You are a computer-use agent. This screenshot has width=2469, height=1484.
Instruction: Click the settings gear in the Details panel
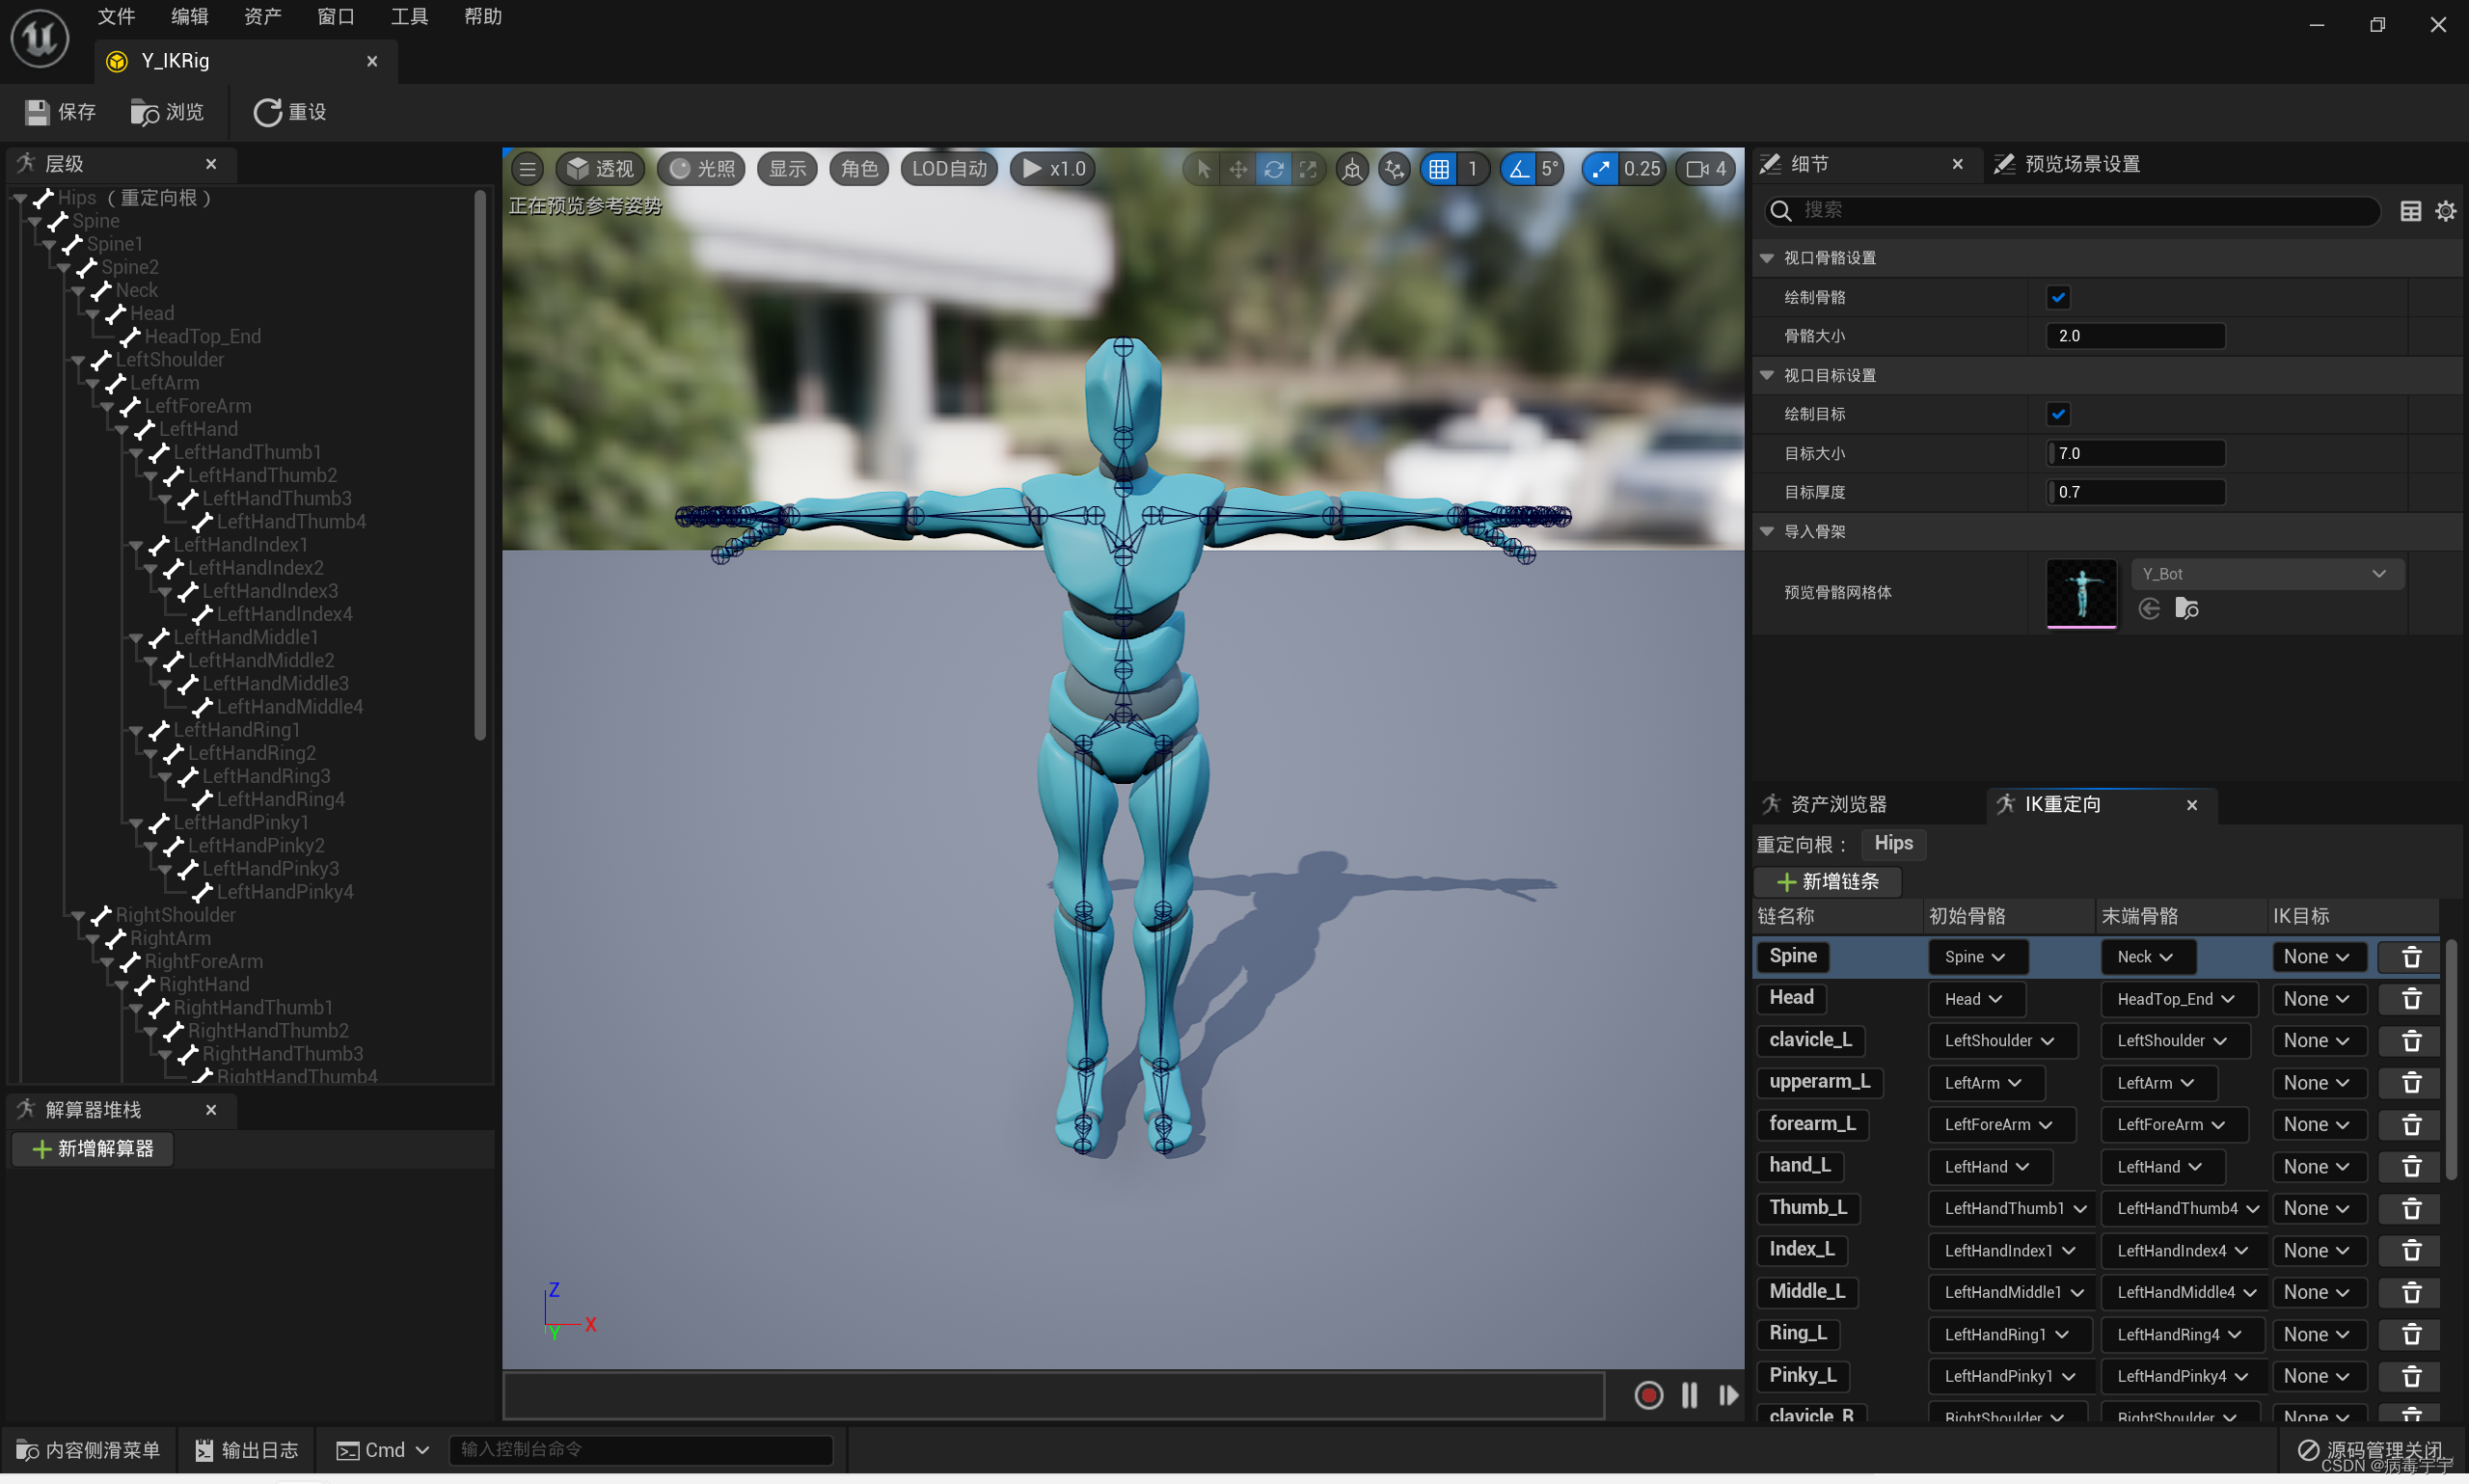[2447, 210]
